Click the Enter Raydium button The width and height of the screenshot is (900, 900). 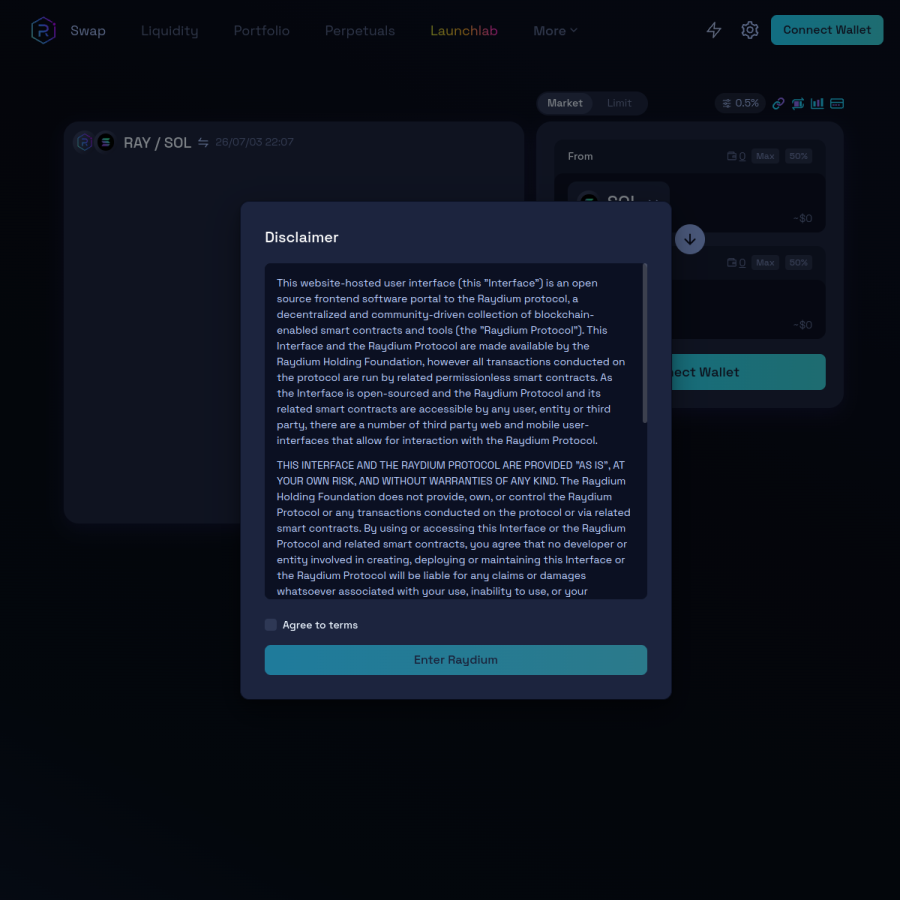coord(456,660)
